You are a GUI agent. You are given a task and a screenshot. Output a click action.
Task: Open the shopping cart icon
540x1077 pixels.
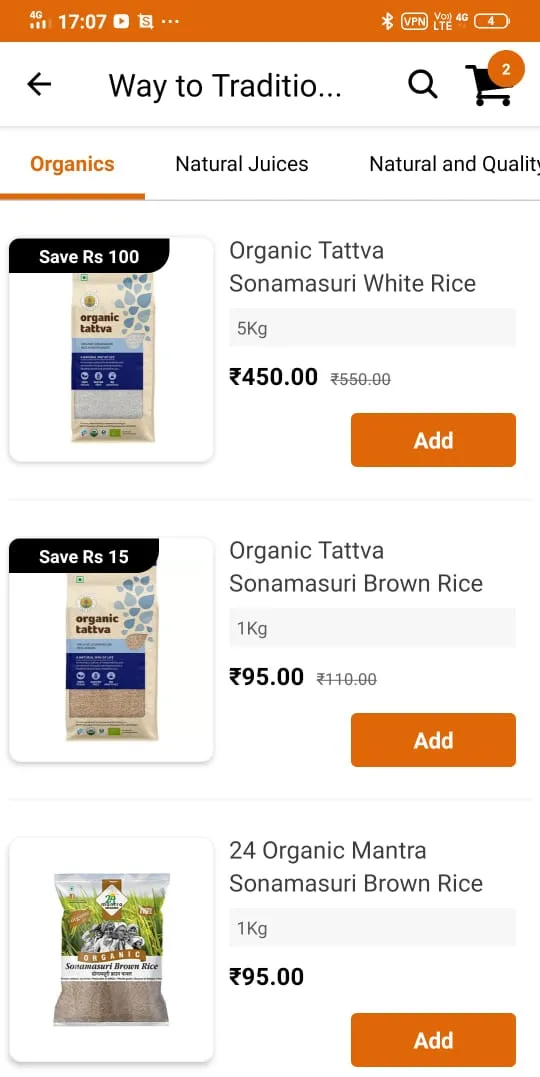click(x=488, y=87)
